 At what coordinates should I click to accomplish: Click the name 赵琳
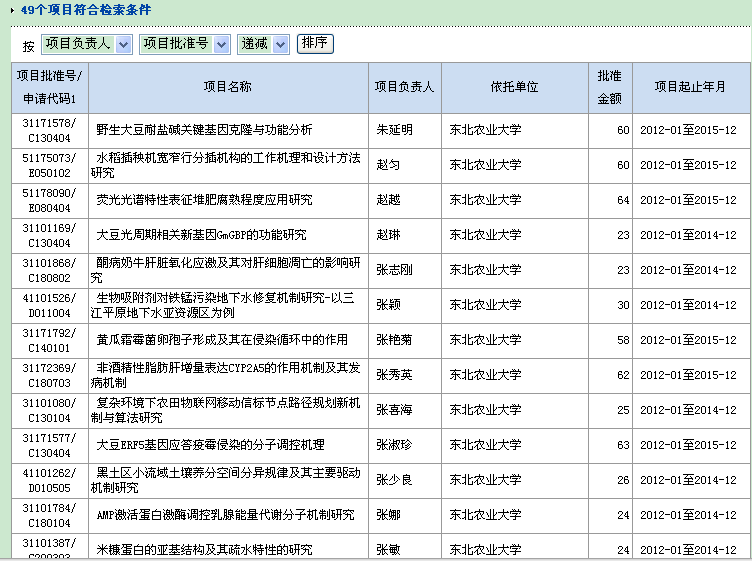click(x=388, y=235)
